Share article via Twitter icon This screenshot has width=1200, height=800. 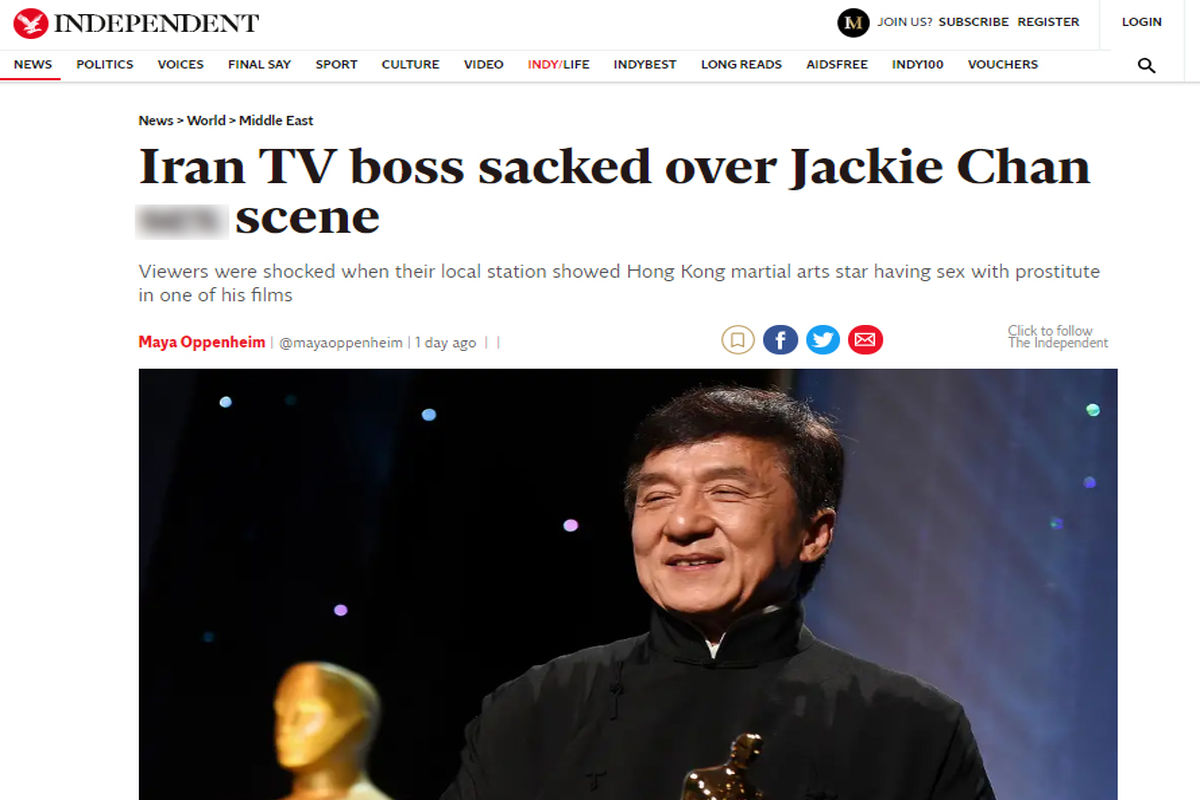click(x=823, y=340)
